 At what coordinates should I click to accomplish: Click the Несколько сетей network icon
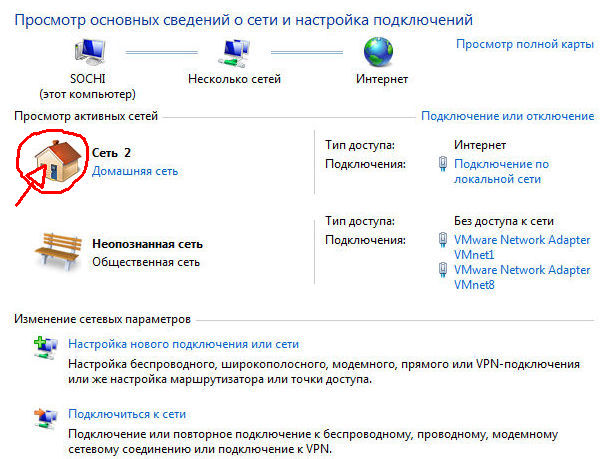pyautogui.click(x=234, y=53)
